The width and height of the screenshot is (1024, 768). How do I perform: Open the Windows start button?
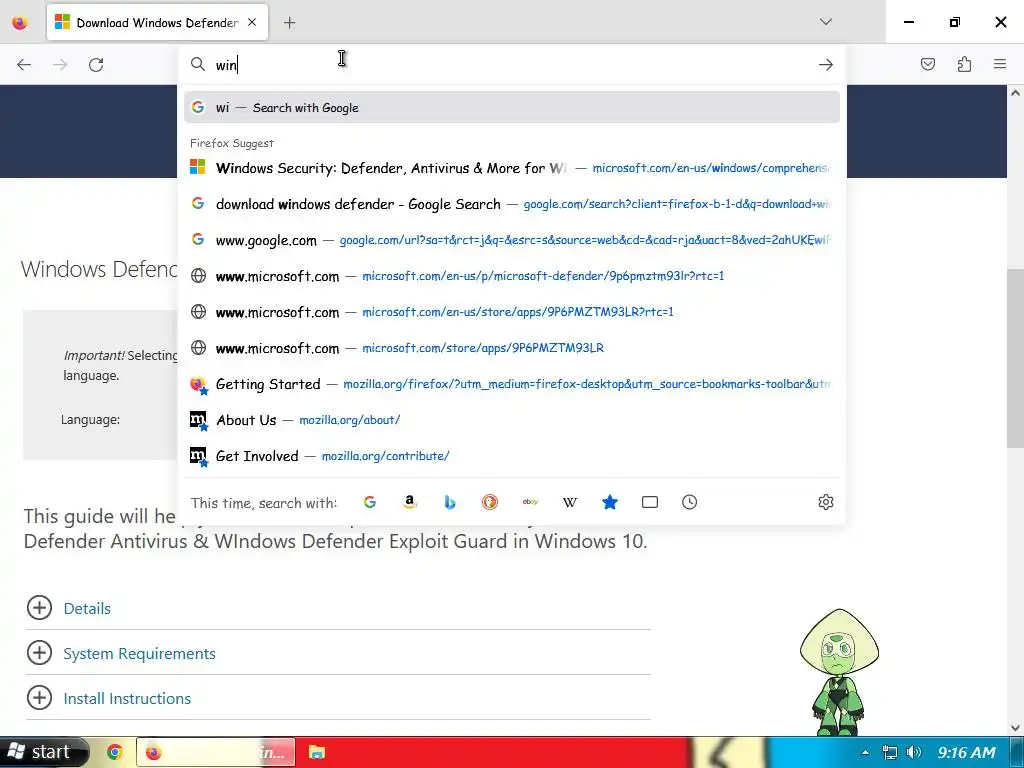44,752
